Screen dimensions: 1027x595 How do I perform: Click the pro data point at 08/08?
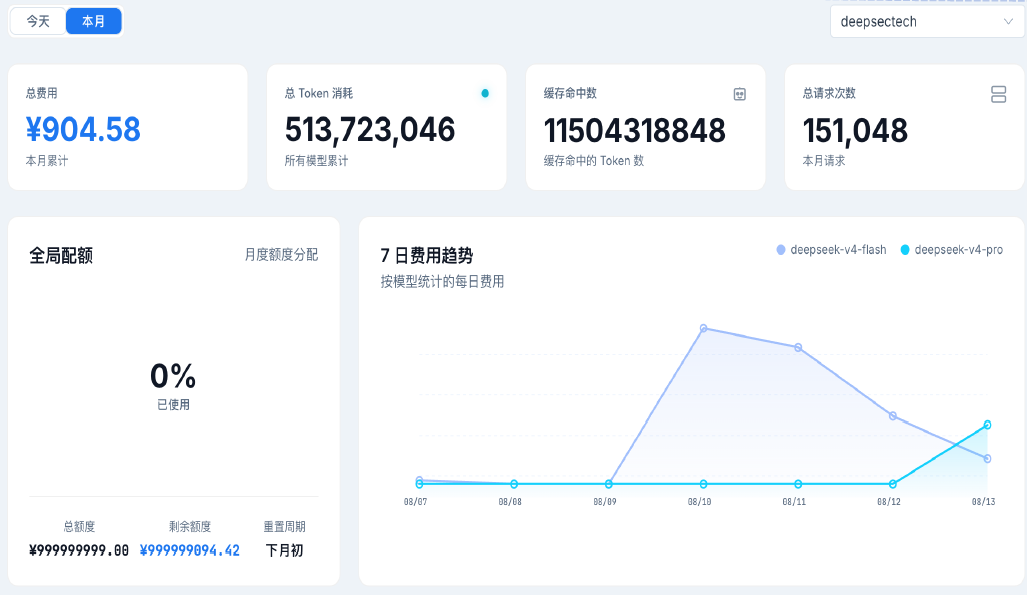[x=514, y=484]
